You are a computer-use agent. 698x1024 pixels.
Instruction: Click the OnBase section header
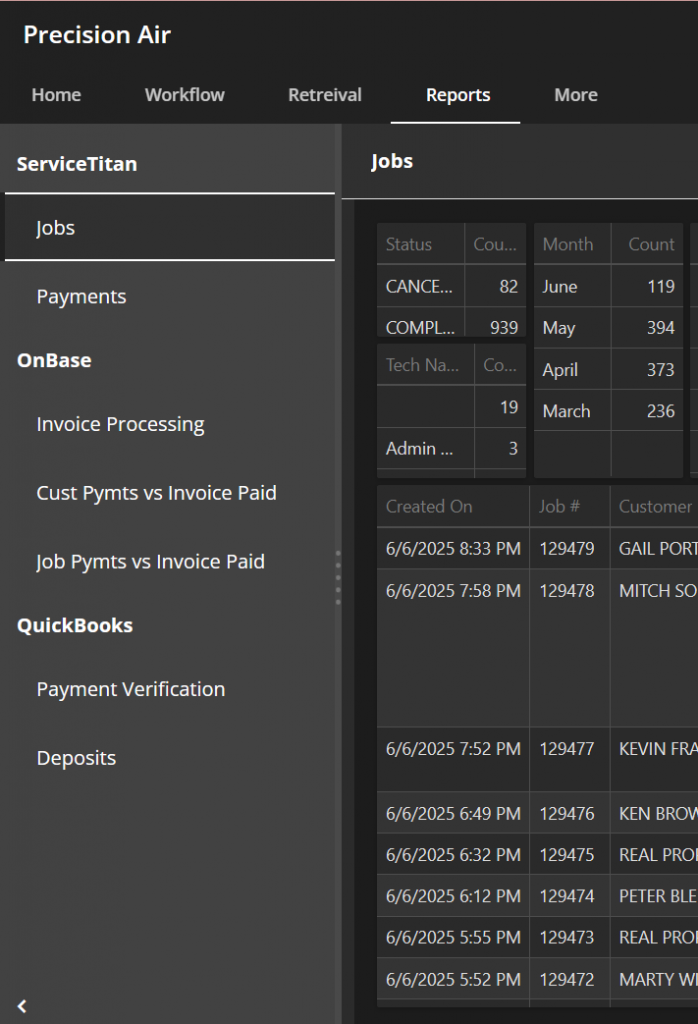tap(54, 360)
